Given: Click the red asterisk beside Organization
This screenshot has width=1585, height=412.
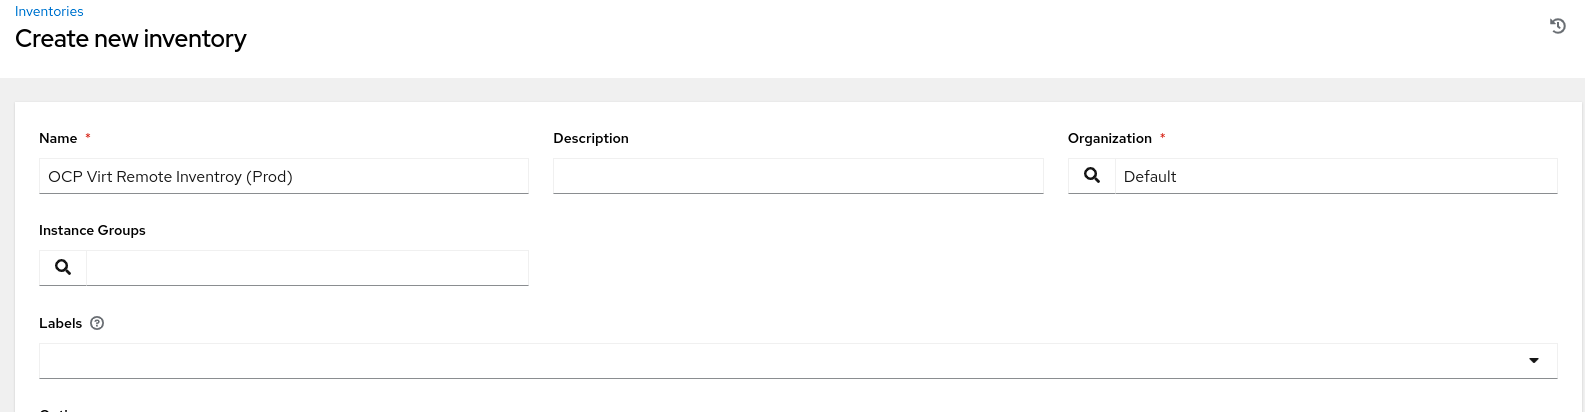Looking at the screenshot, I should (1162, 137).
